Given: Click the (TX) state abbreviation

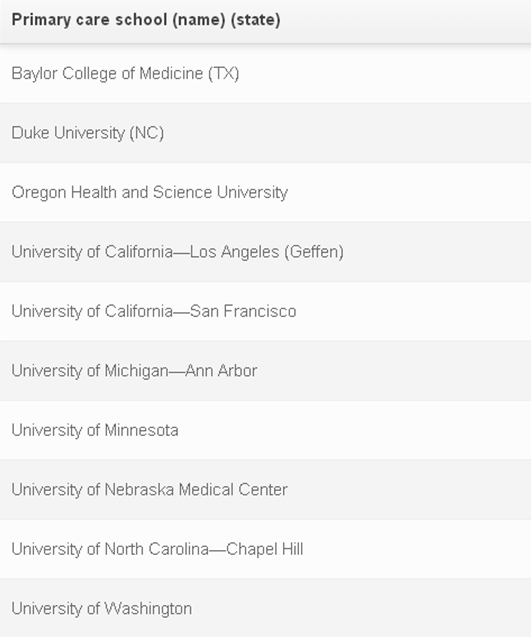Looking at the screenshot, I should [x=224, y=74].
